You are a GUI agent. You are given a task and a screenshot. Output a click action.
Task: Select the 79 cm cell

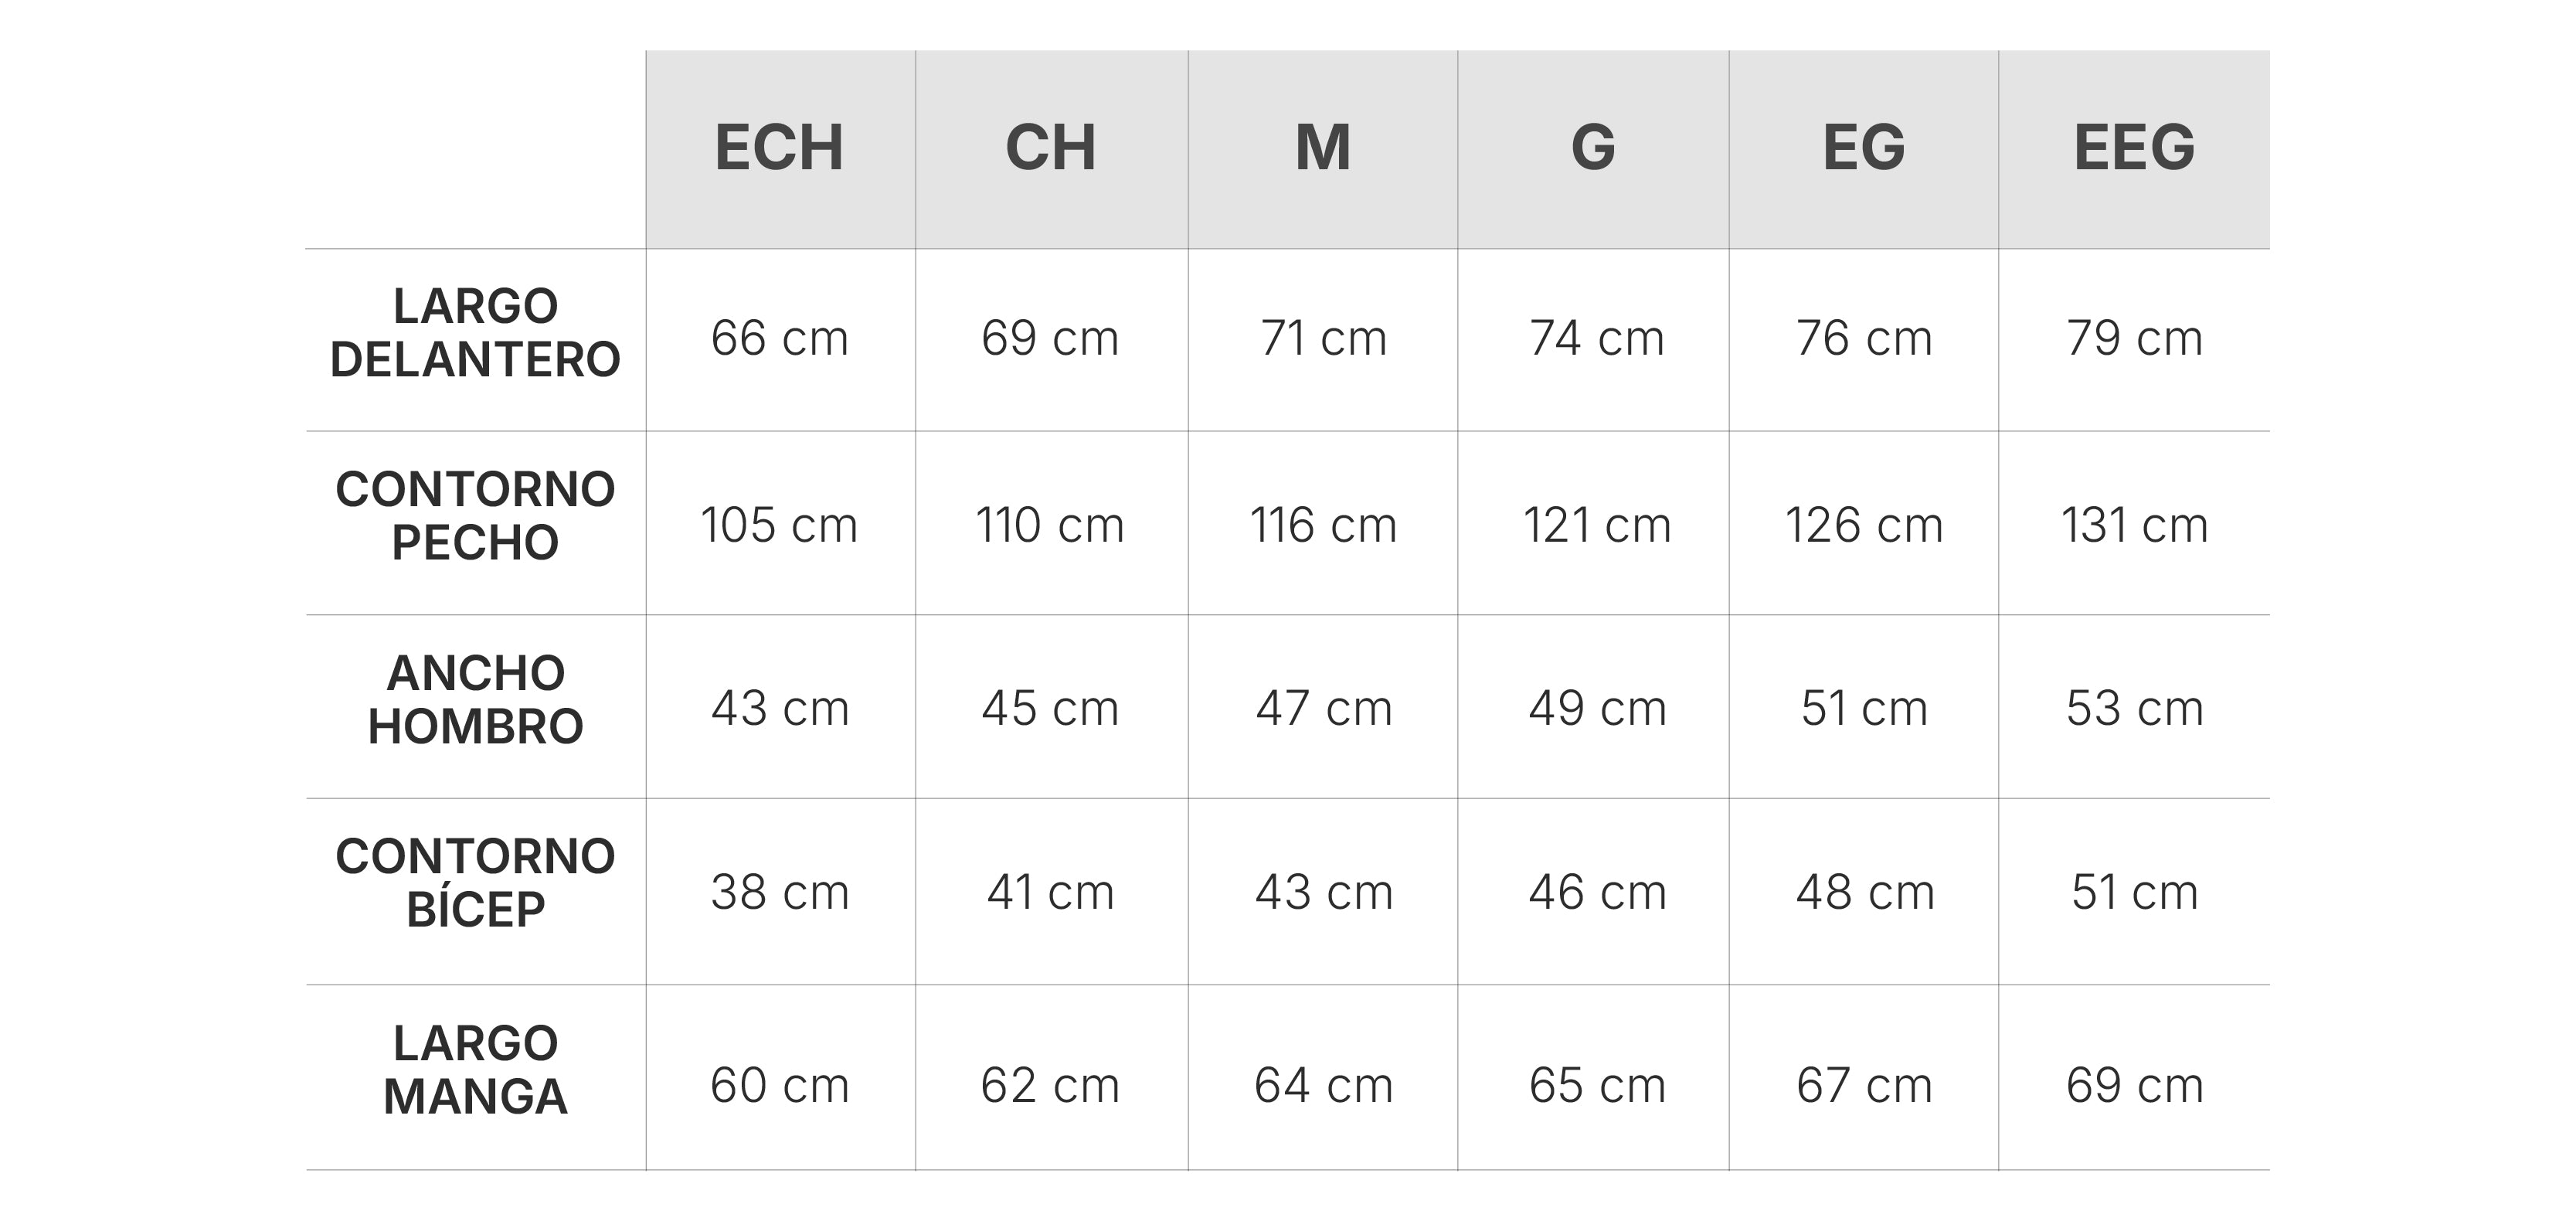[x=2134, y=338]
